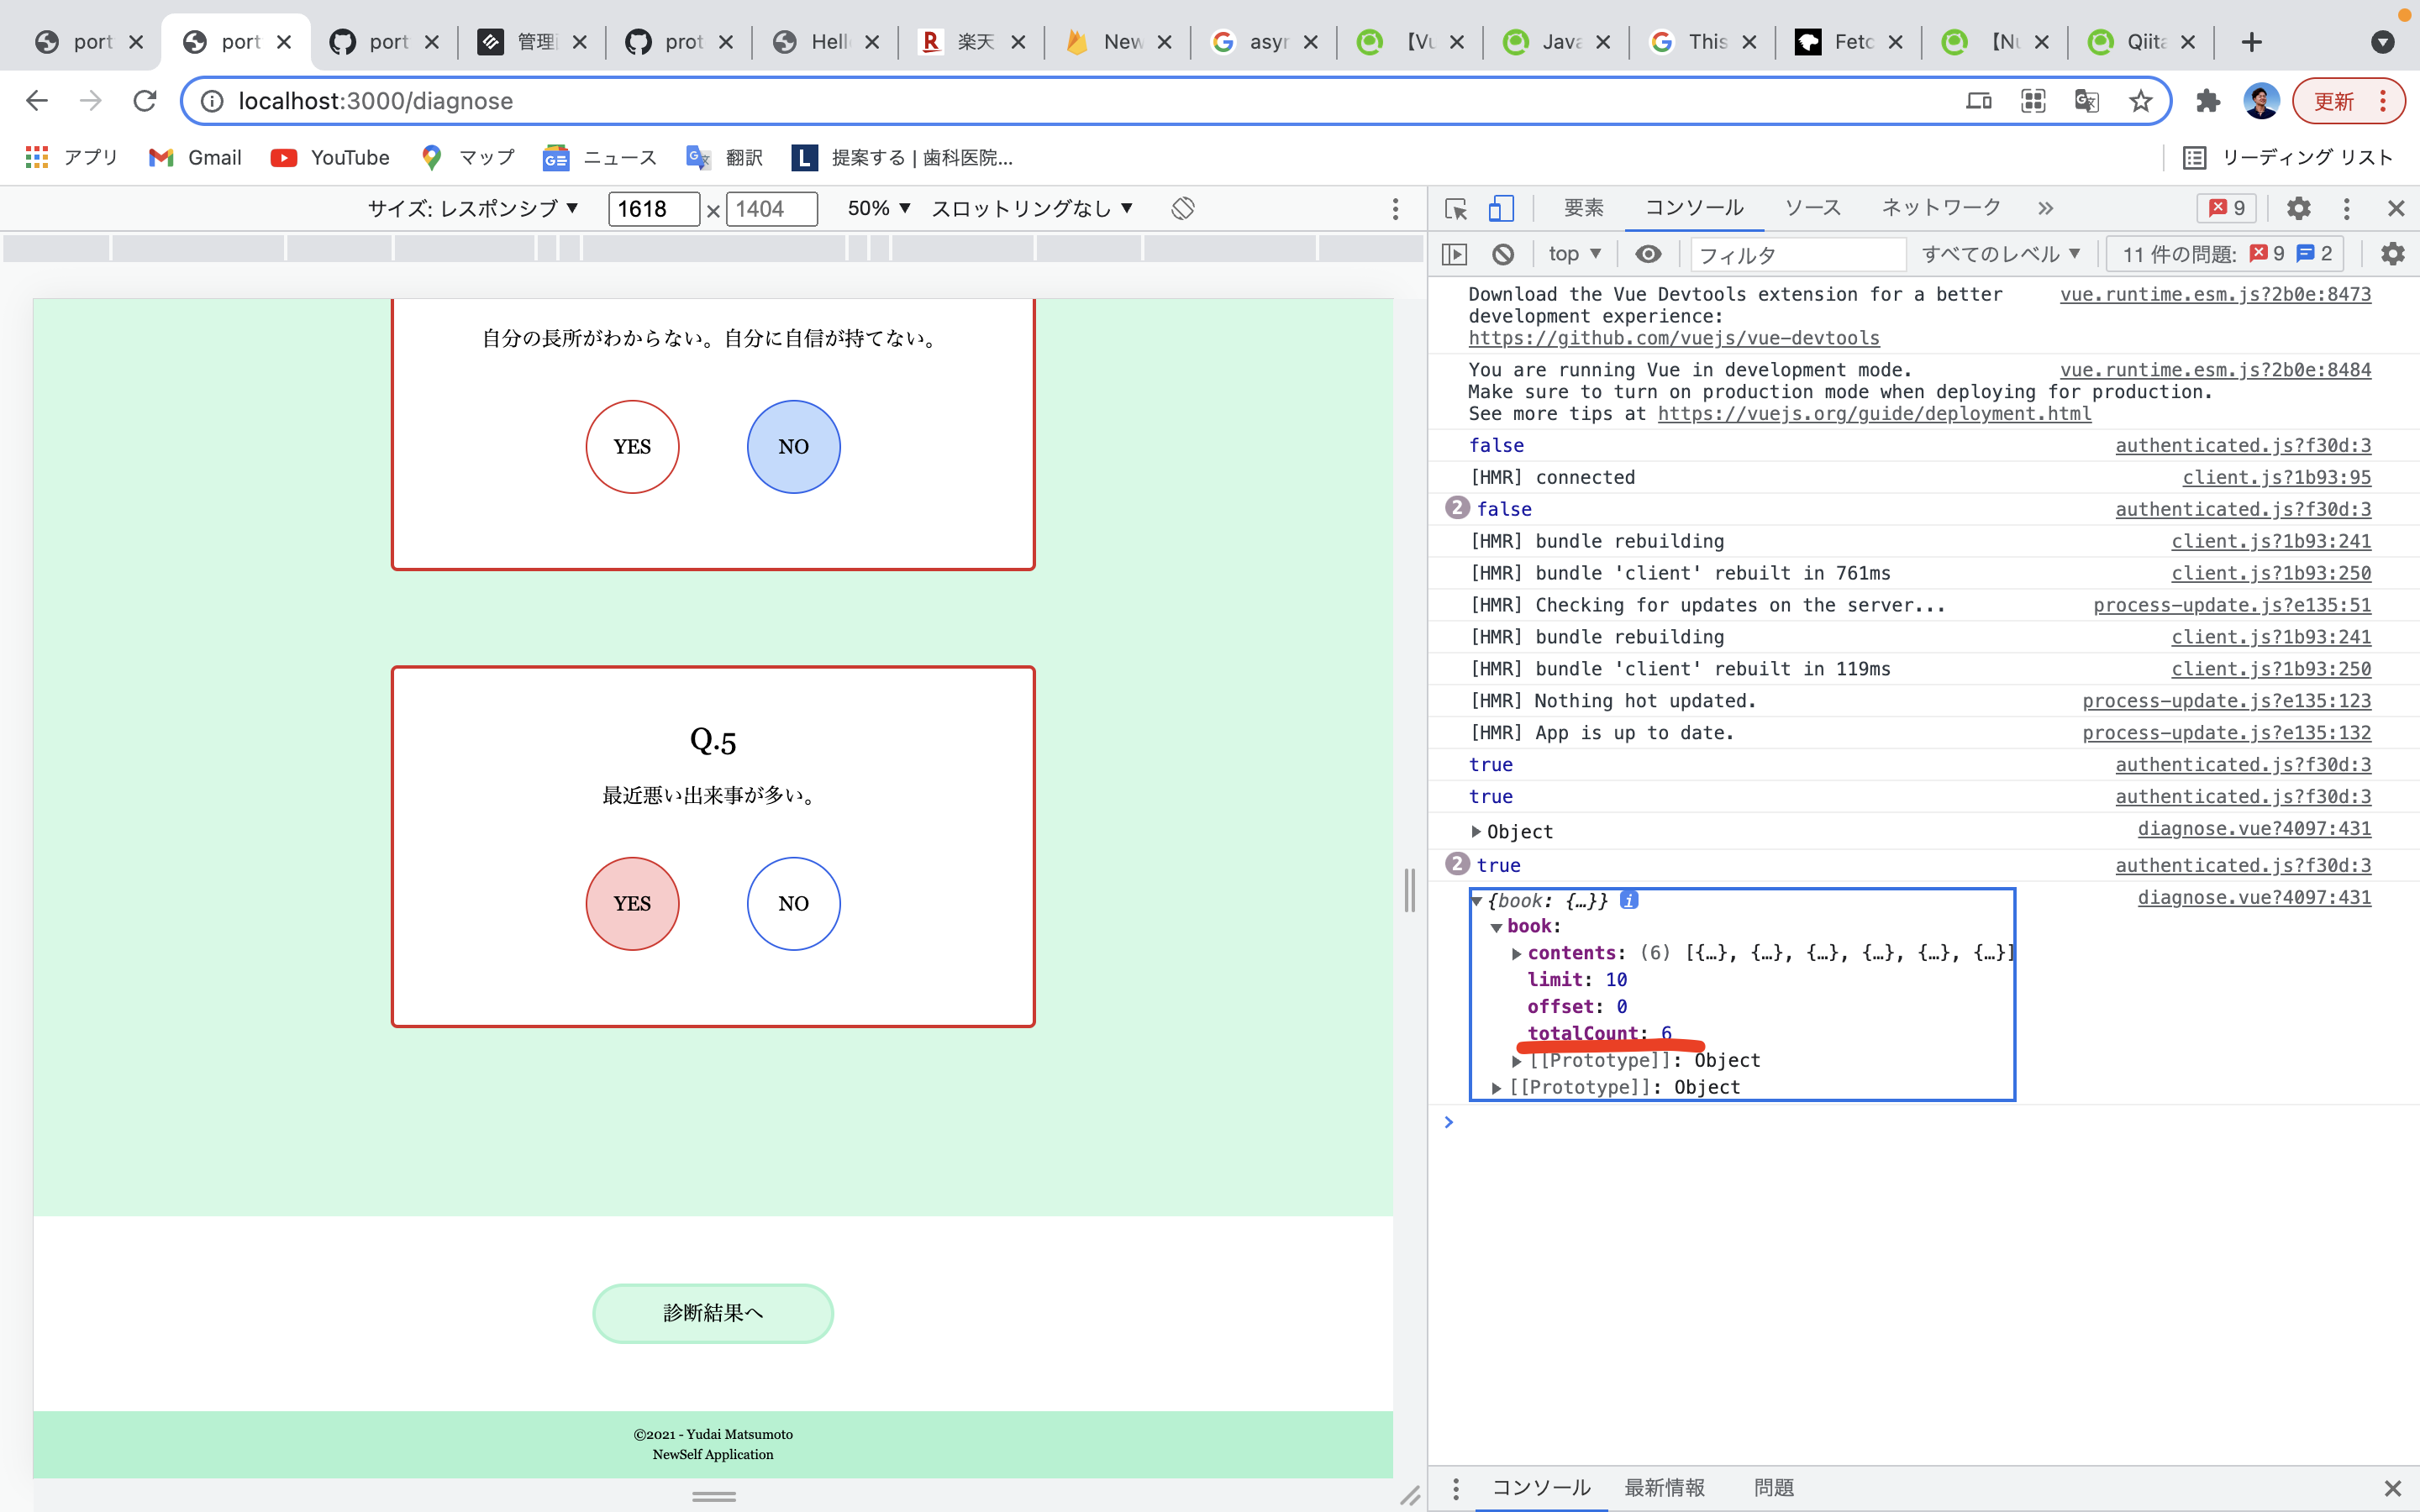2420x1512 pixels.
Task: Select YES for the self-confidence question
Action: (x=632, y=446)
